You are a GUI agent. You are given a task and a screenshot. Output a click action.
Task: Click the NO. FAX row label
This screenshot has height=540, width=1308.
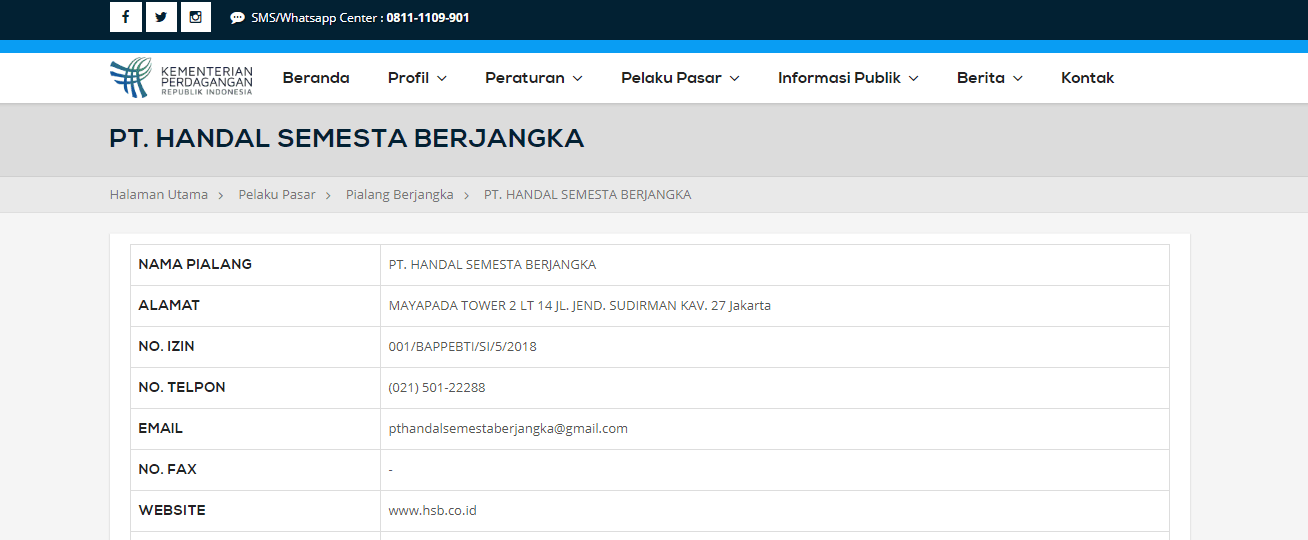click(x=168, y=469)
